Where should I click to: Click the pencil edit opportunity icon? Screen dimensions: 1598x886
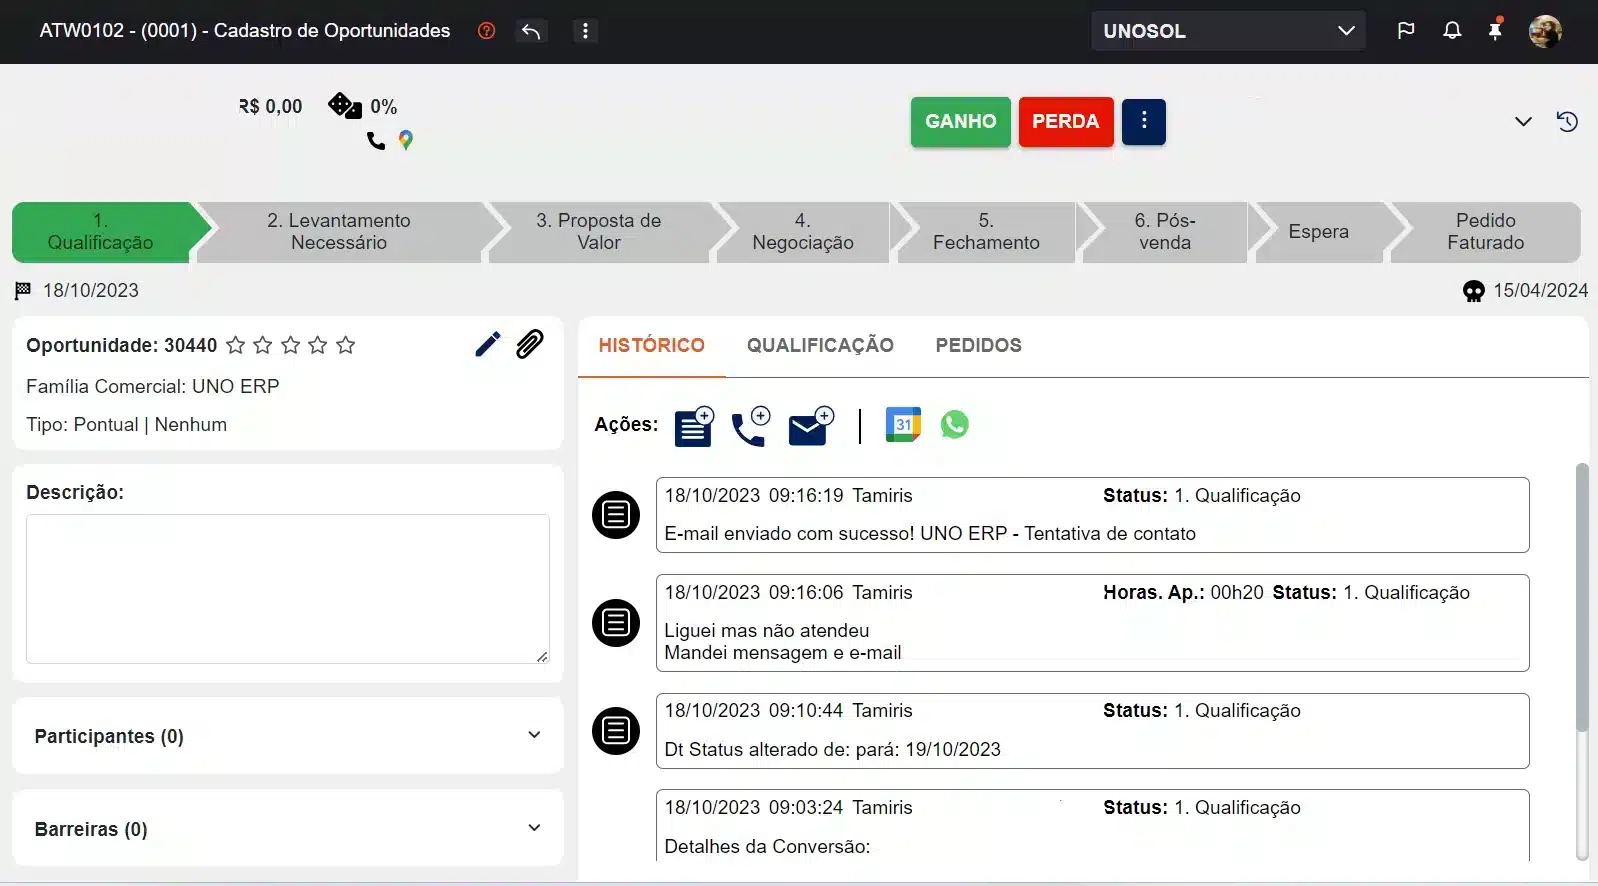point(487,345)
